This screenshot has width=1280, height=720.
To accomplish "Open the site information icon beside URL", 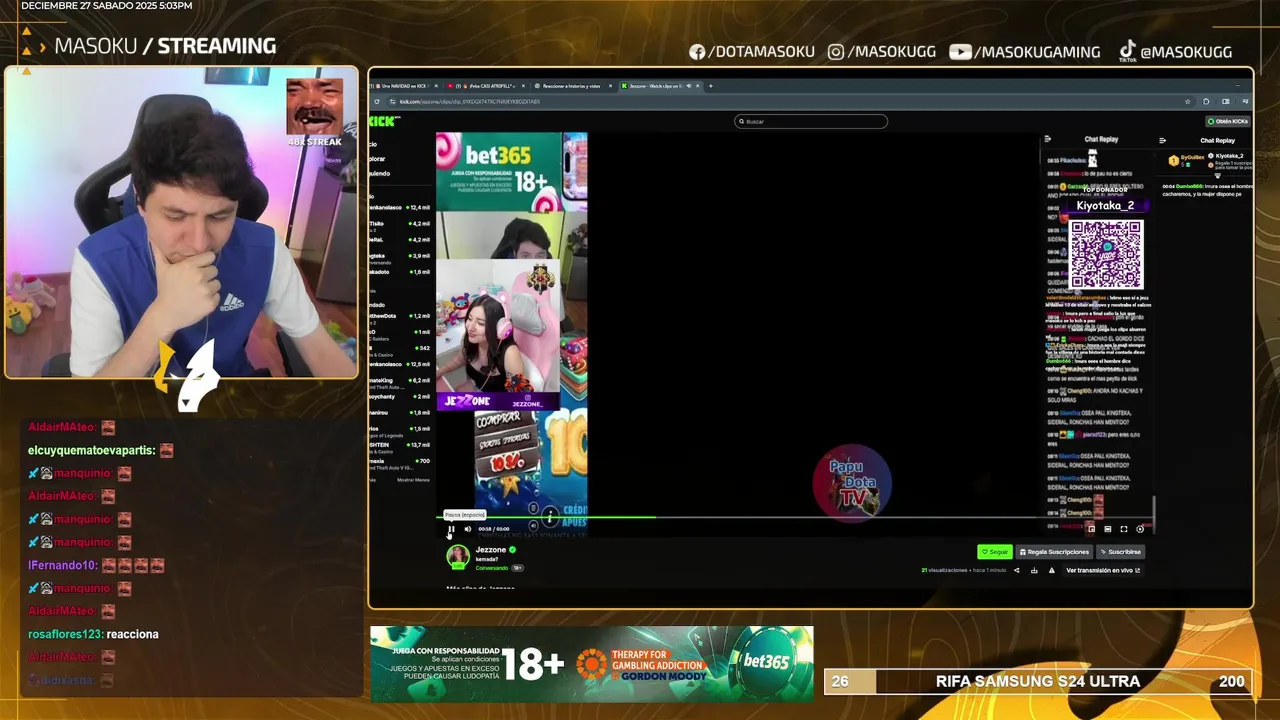I will tap(392, 101).
